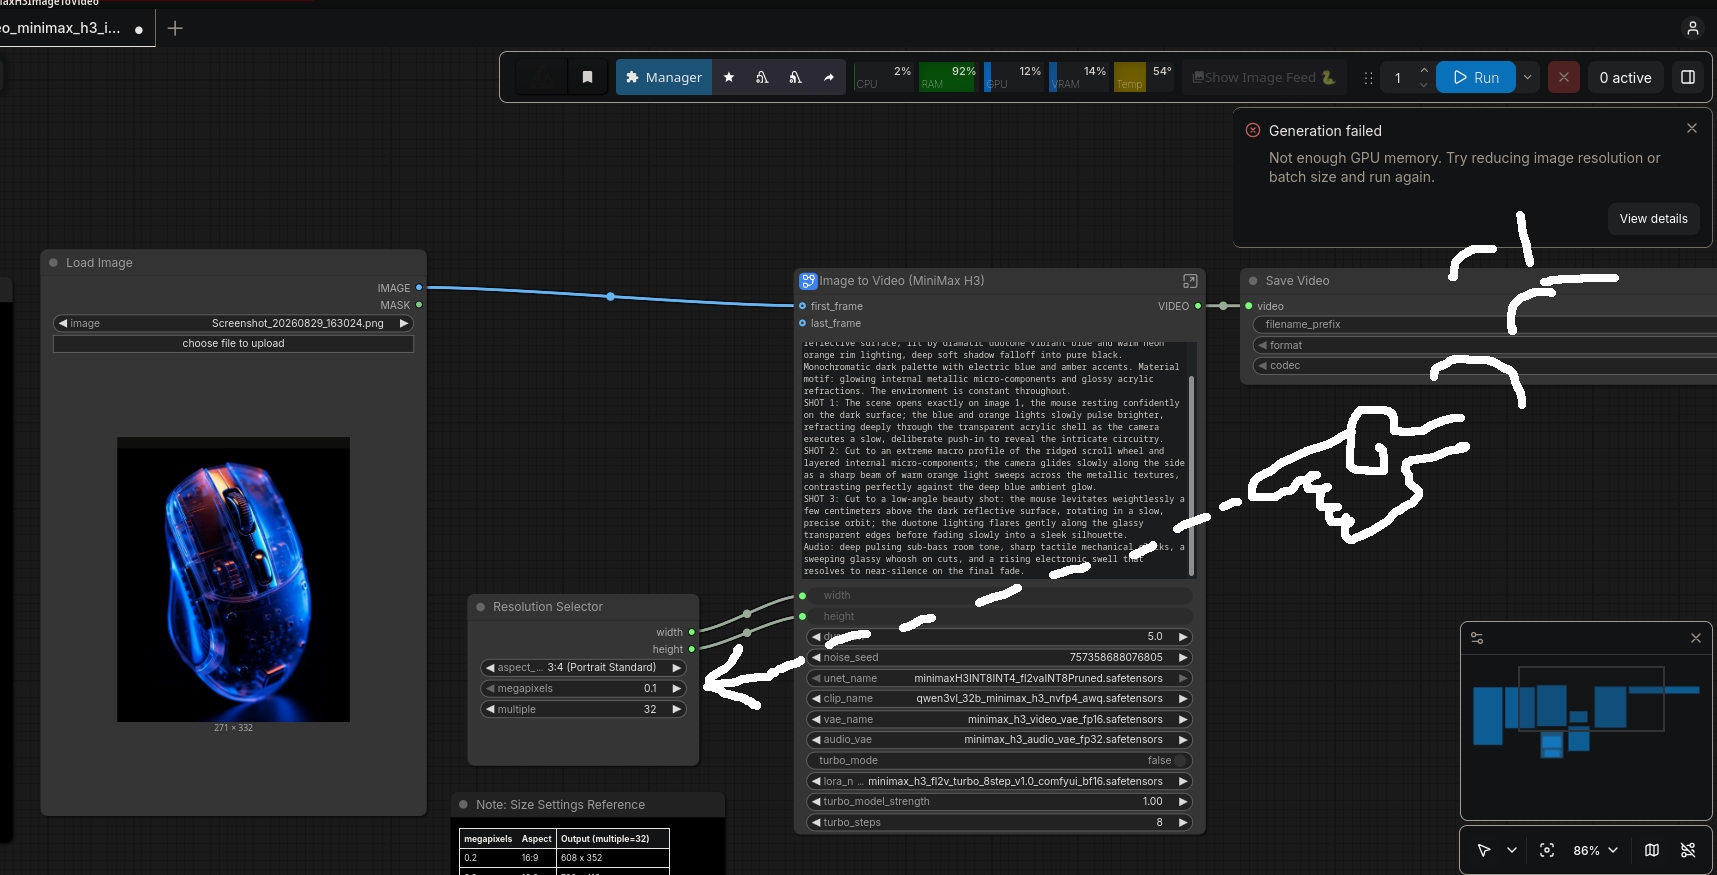Toggle the minimap map icon
This screenshot has width=1717, height=875.
[x=1652, y=850]
